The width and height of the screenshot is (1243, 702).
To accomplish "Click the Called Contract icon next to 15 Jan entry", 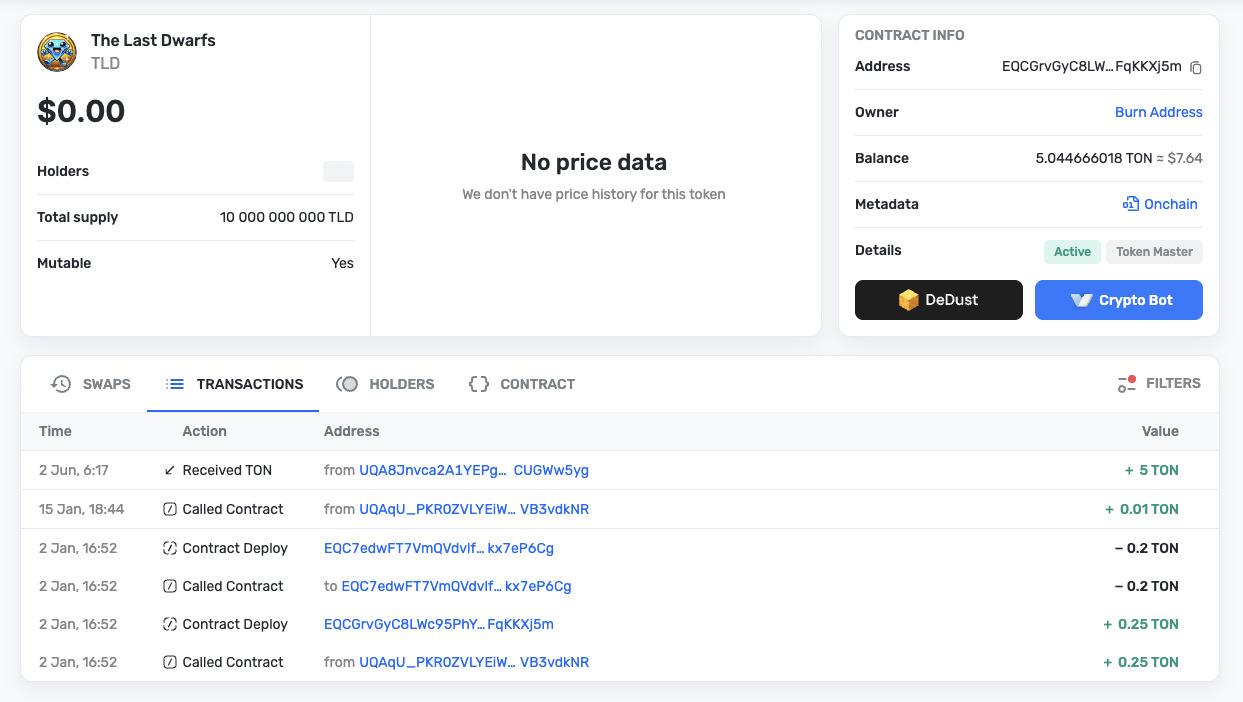I will (169, 509).
